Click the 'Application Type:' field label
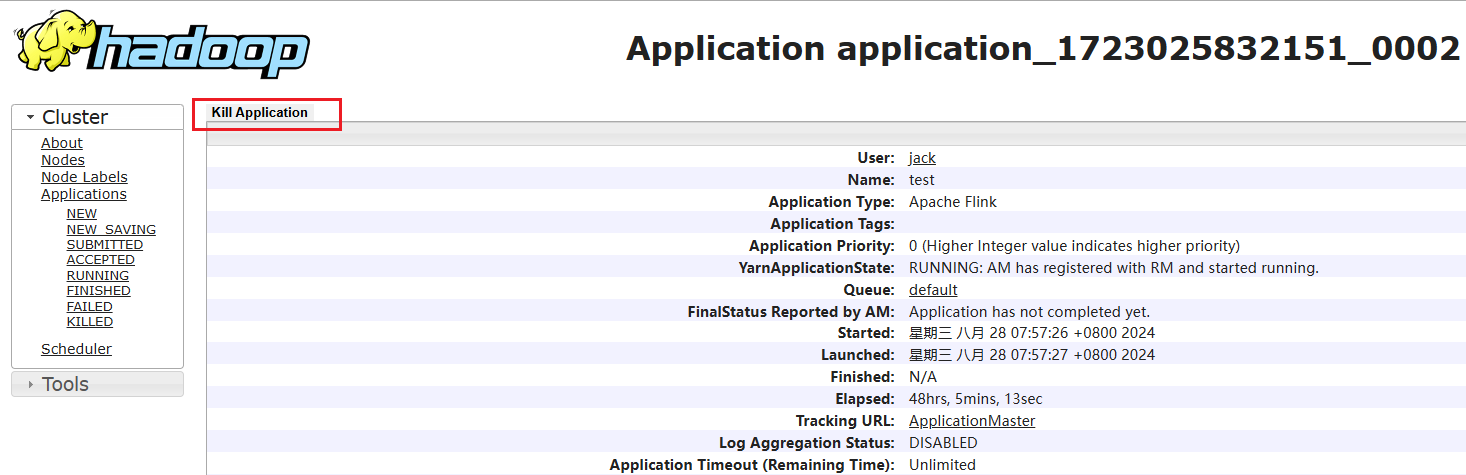 point(832,202)
